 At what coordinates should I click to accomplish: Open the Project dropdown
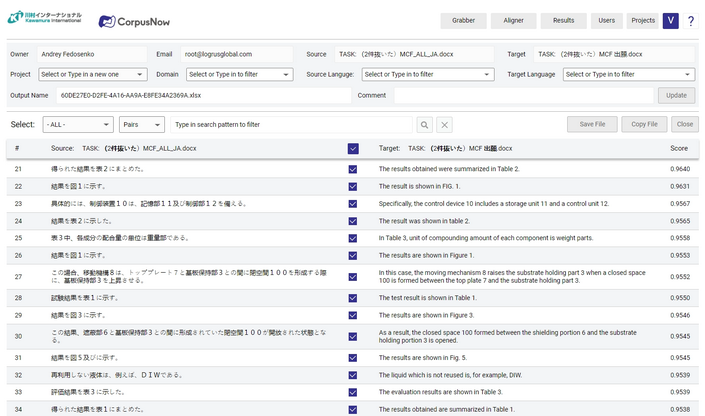[x=92, y=74]
